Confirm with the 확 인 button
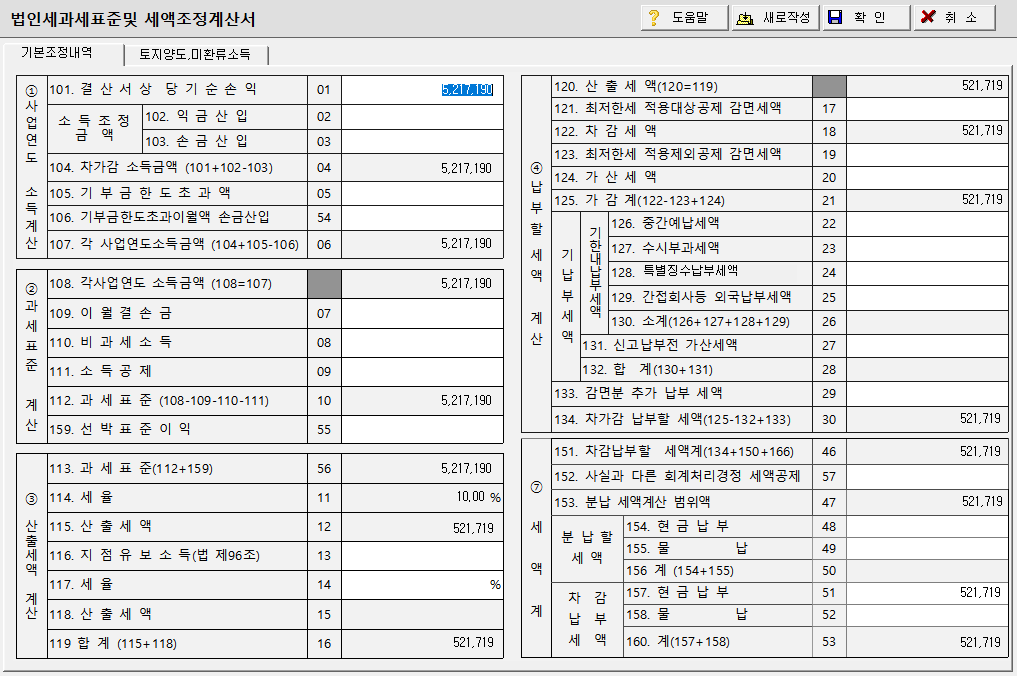The width and height of the screenshot is (1017, 676). click(867, 18)
